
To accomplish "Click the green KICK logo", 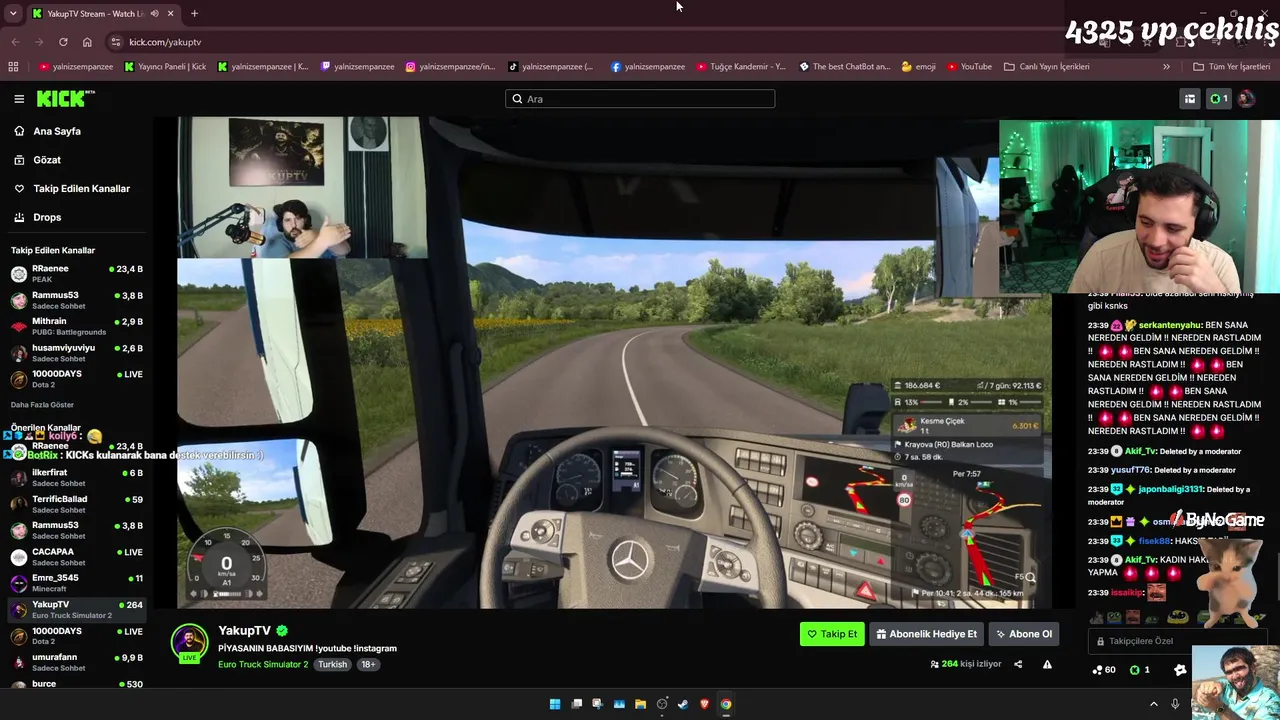I will [65, 98].
